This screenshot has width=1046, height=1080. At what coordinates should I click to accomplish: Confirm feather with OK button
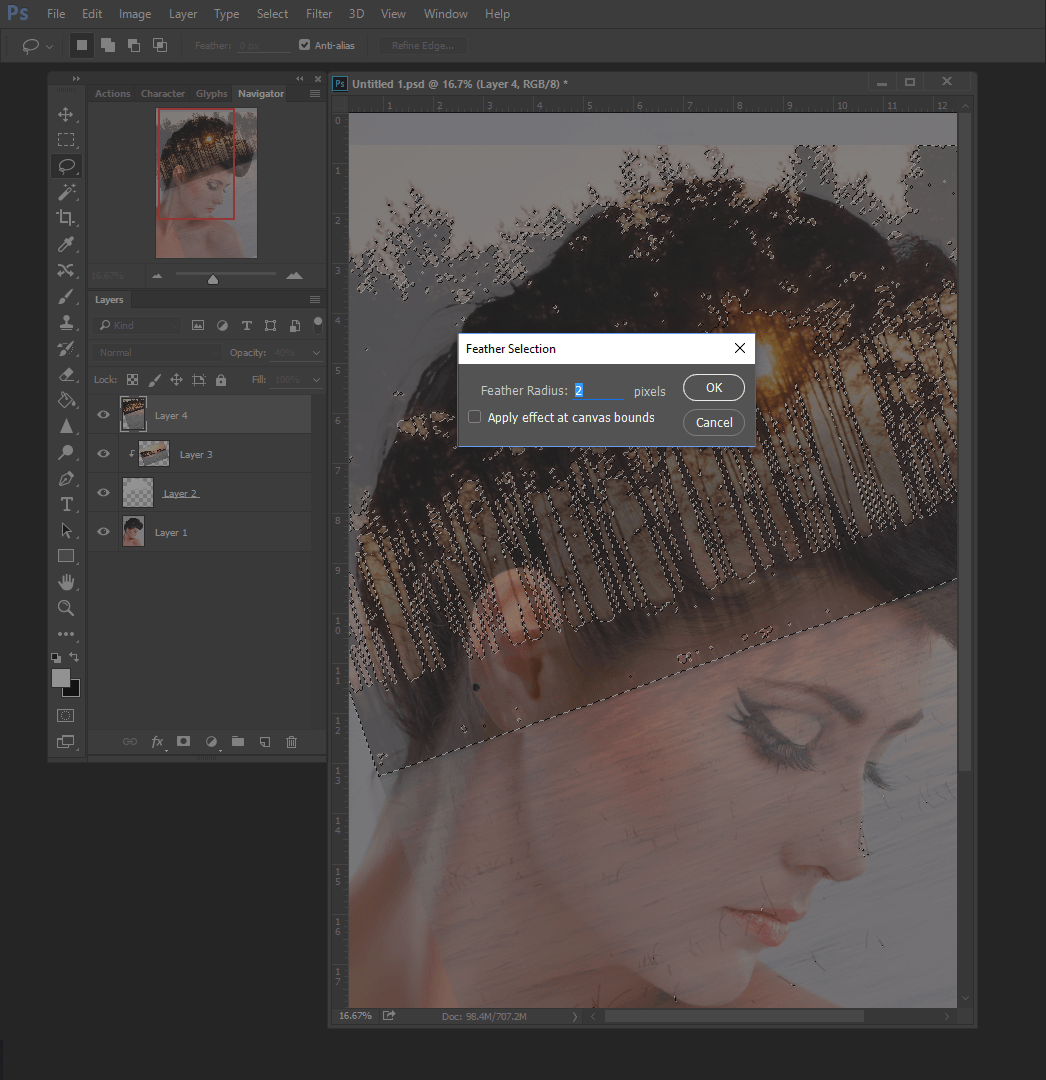coord(713,388)
